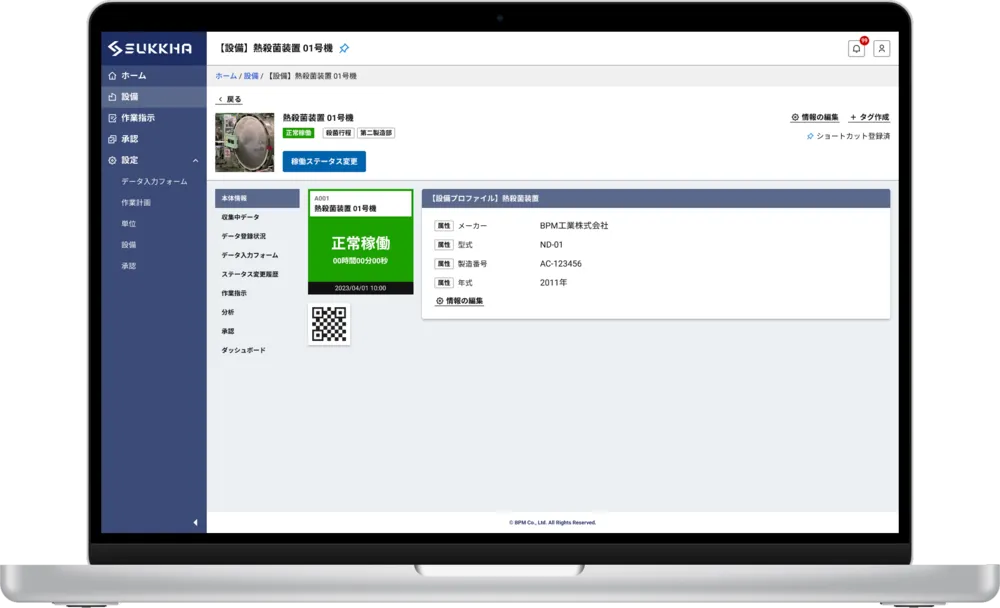Click the QR code below the status card
1000x608 pixels.
click(x=329, y=324)
